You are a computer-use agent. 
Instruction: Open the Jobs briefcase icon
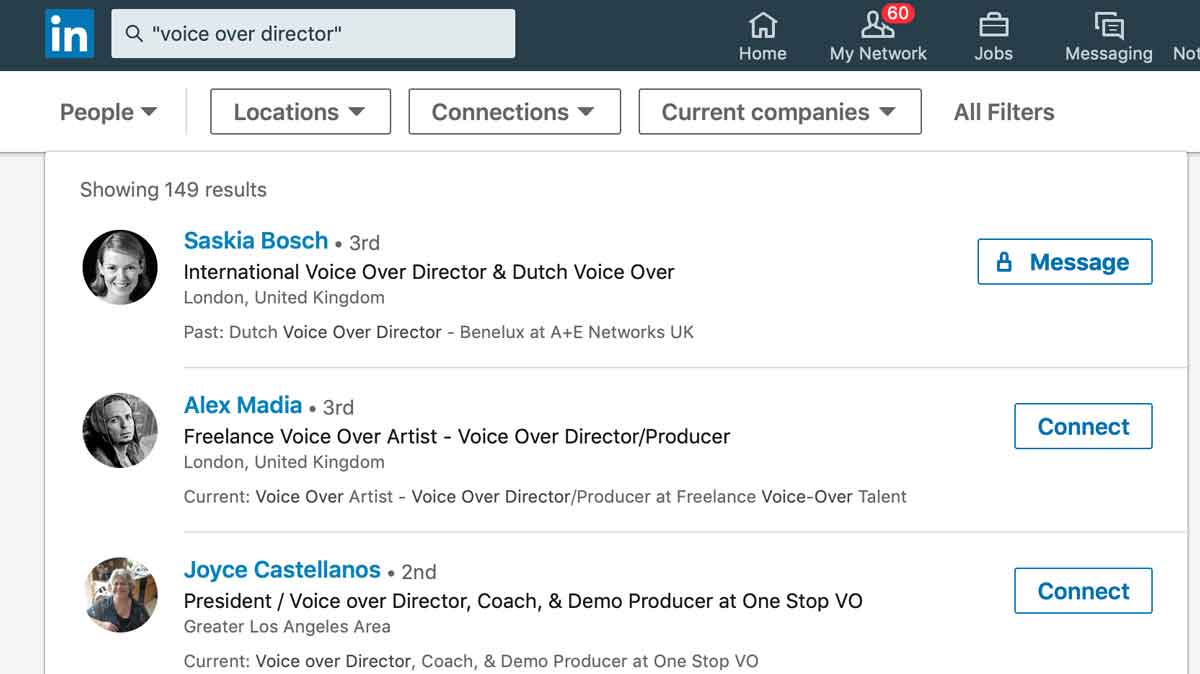click(993, 24)
